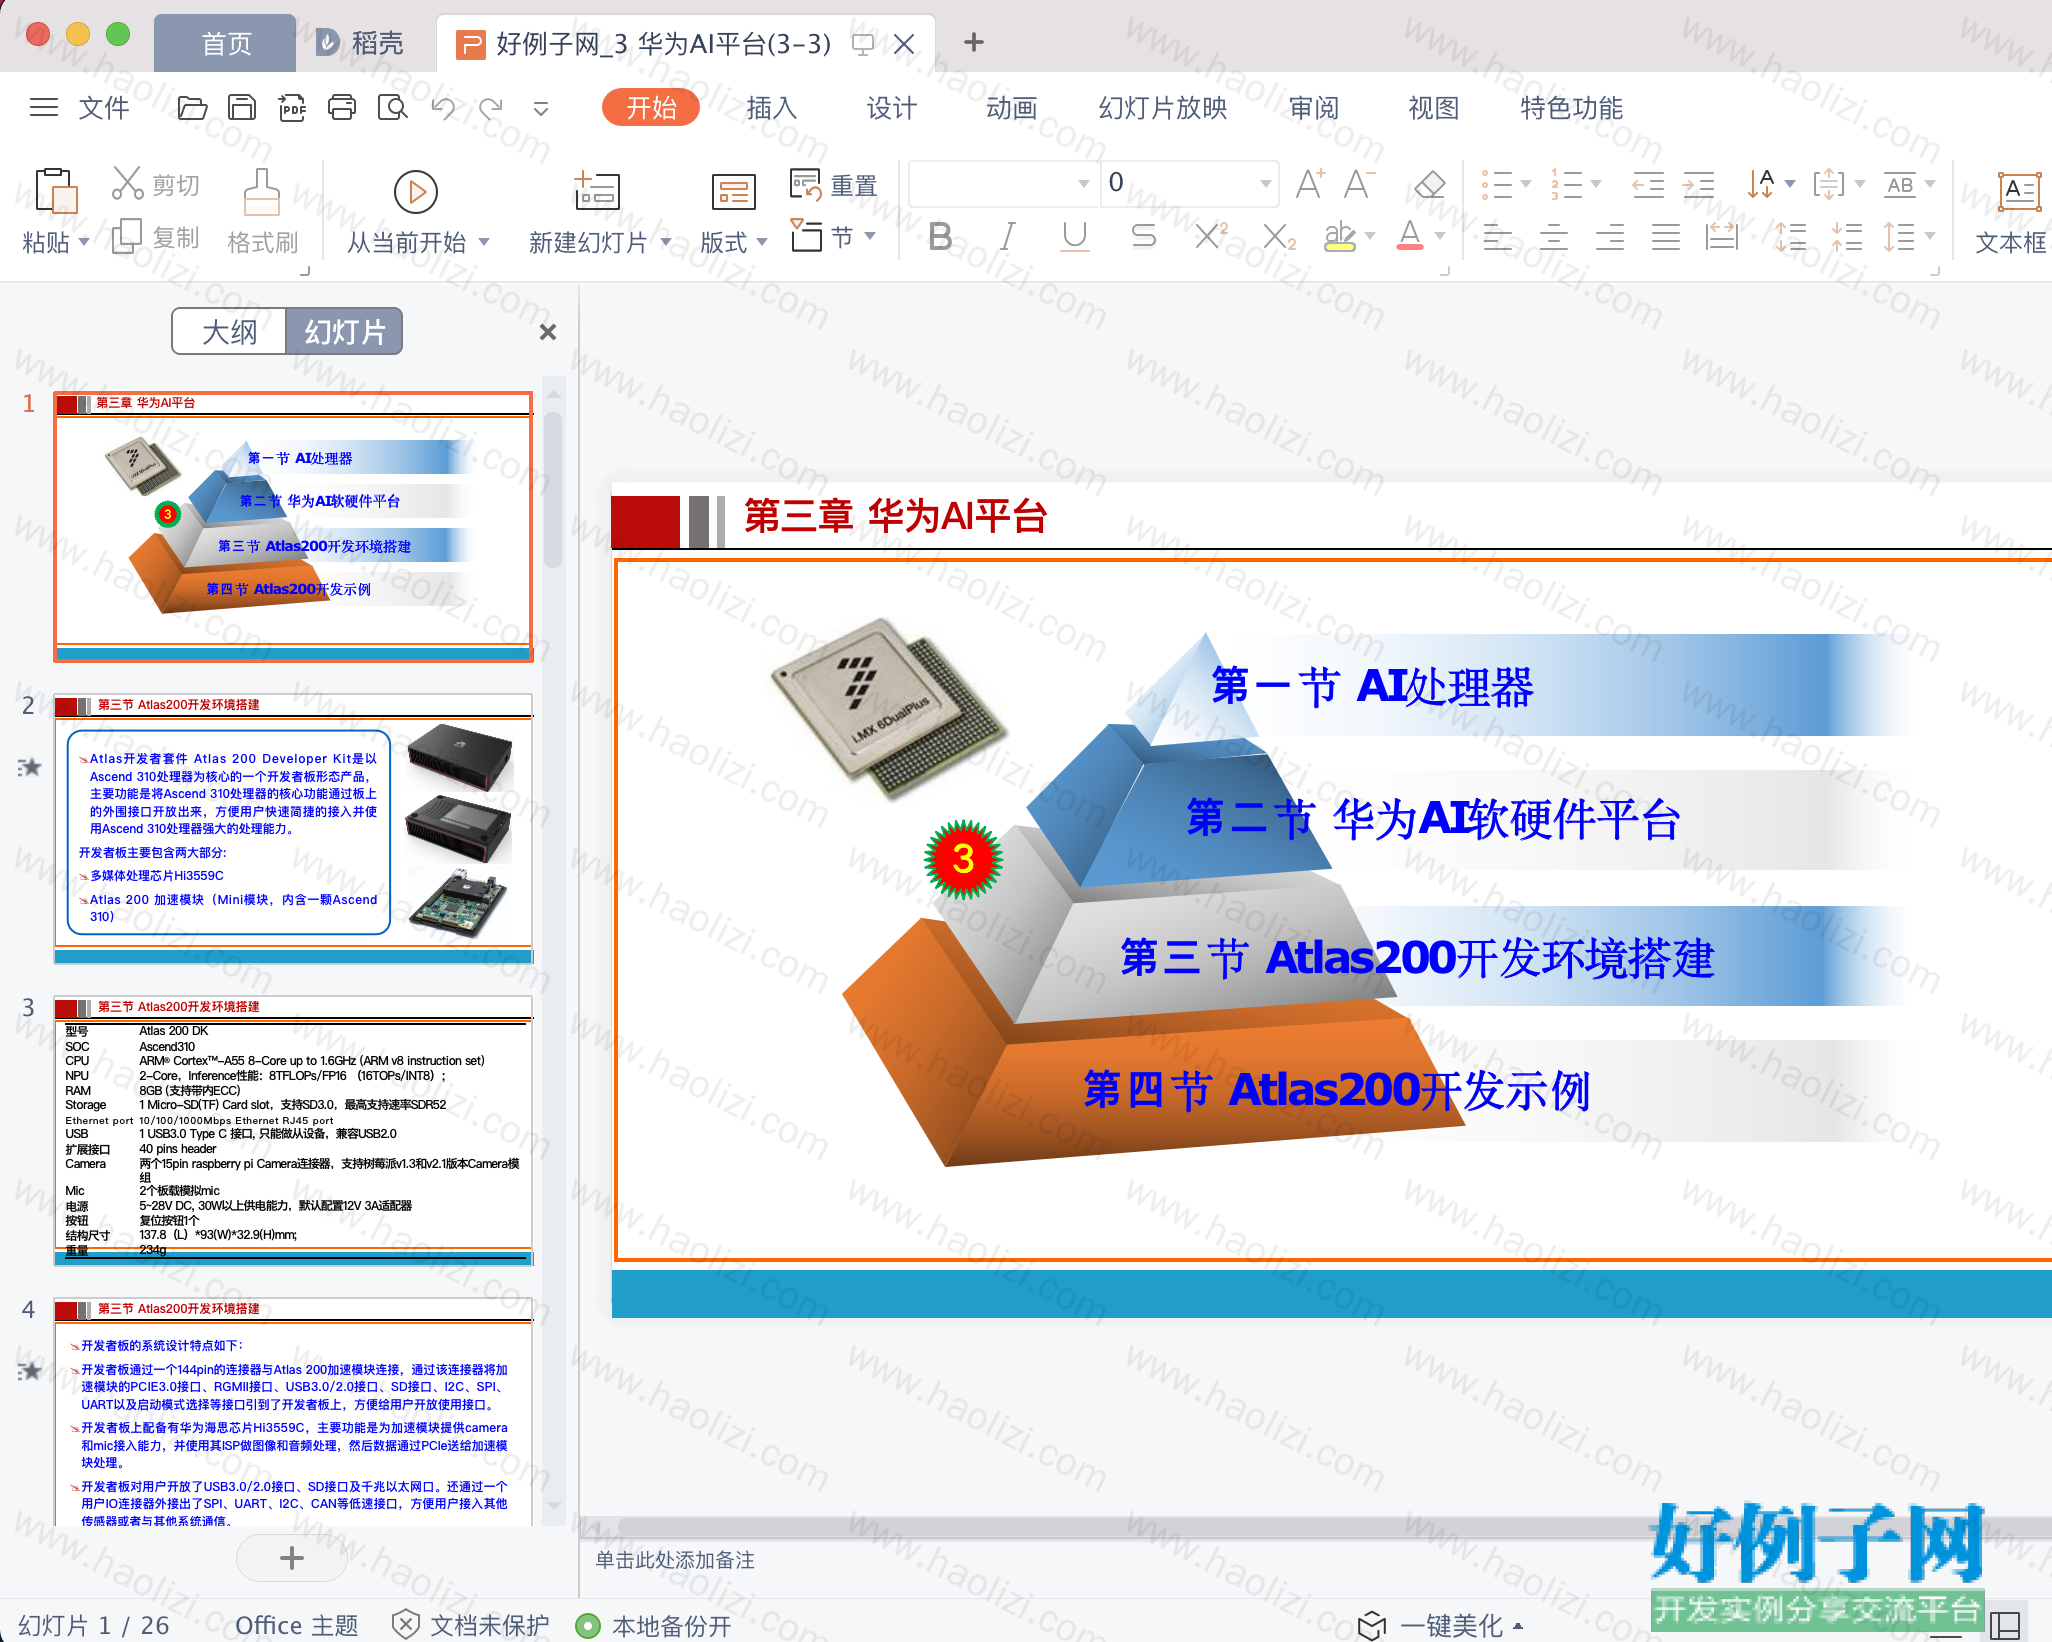Apply subscript formatting
Viewport: 2052px width, 1642px height.
pos(1280,236)
